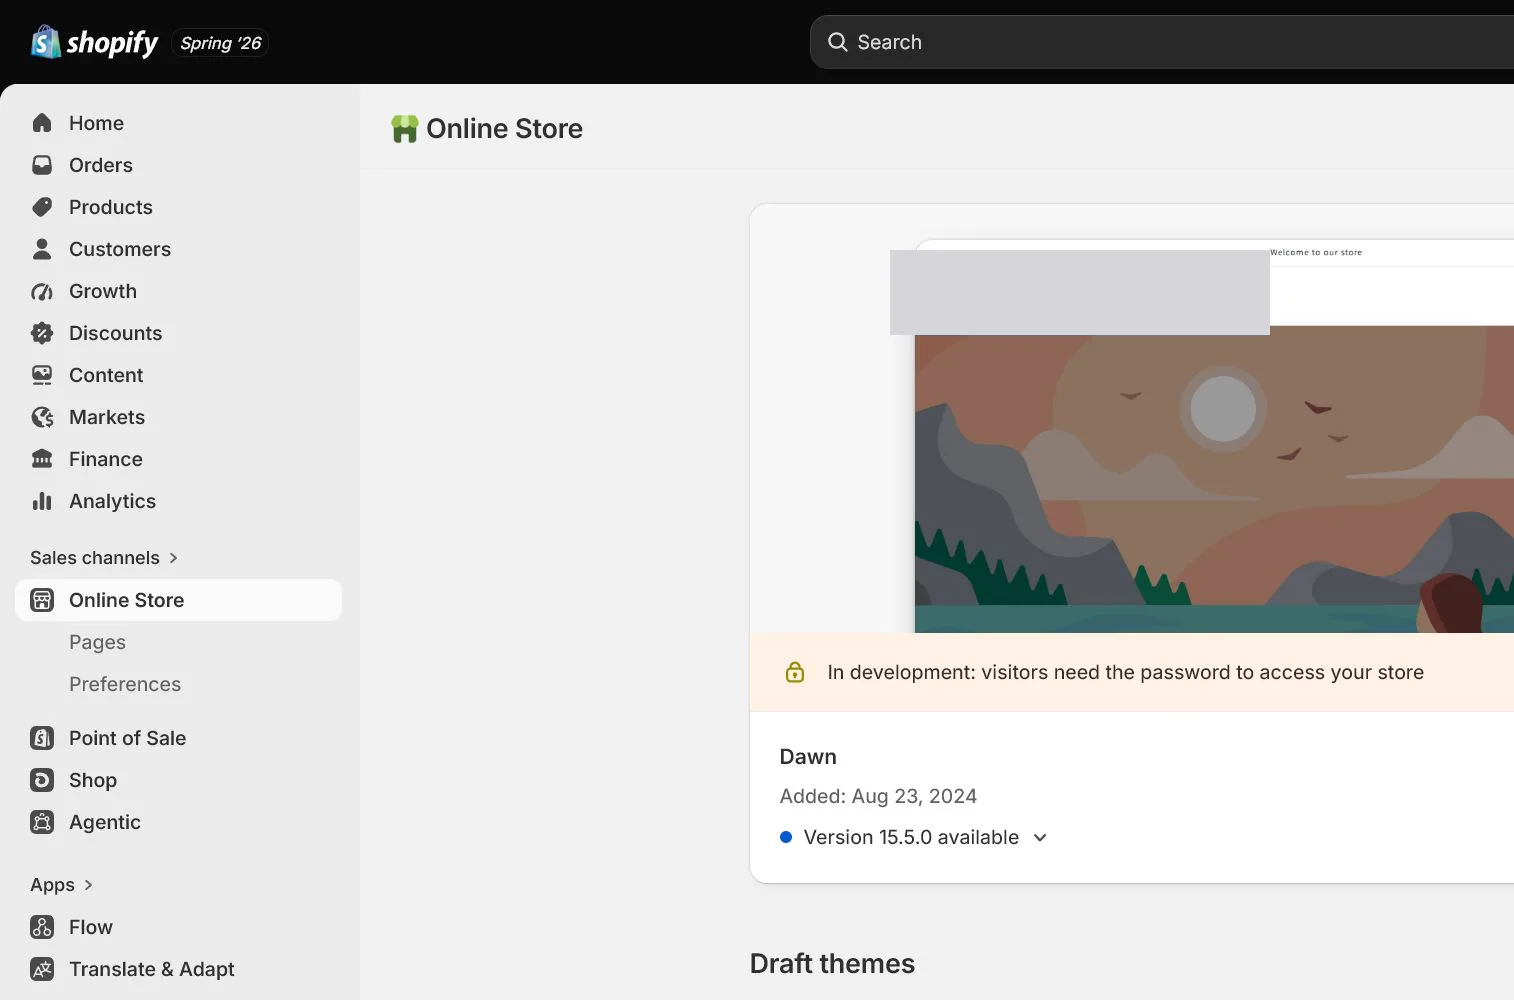Click the Draft themes heading

pyautogui.click(x=832, y=963)
